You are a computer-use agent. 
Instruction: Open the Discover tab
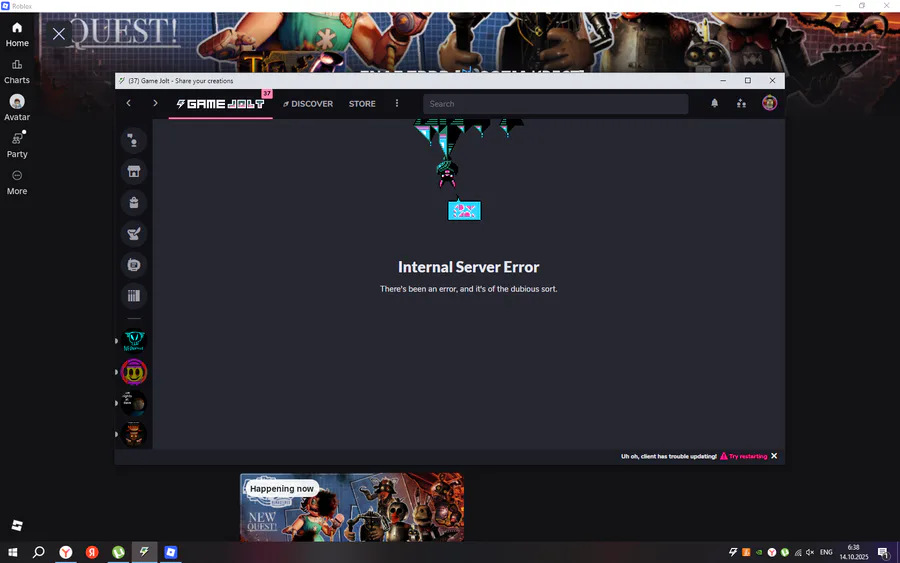pos(308,104)
